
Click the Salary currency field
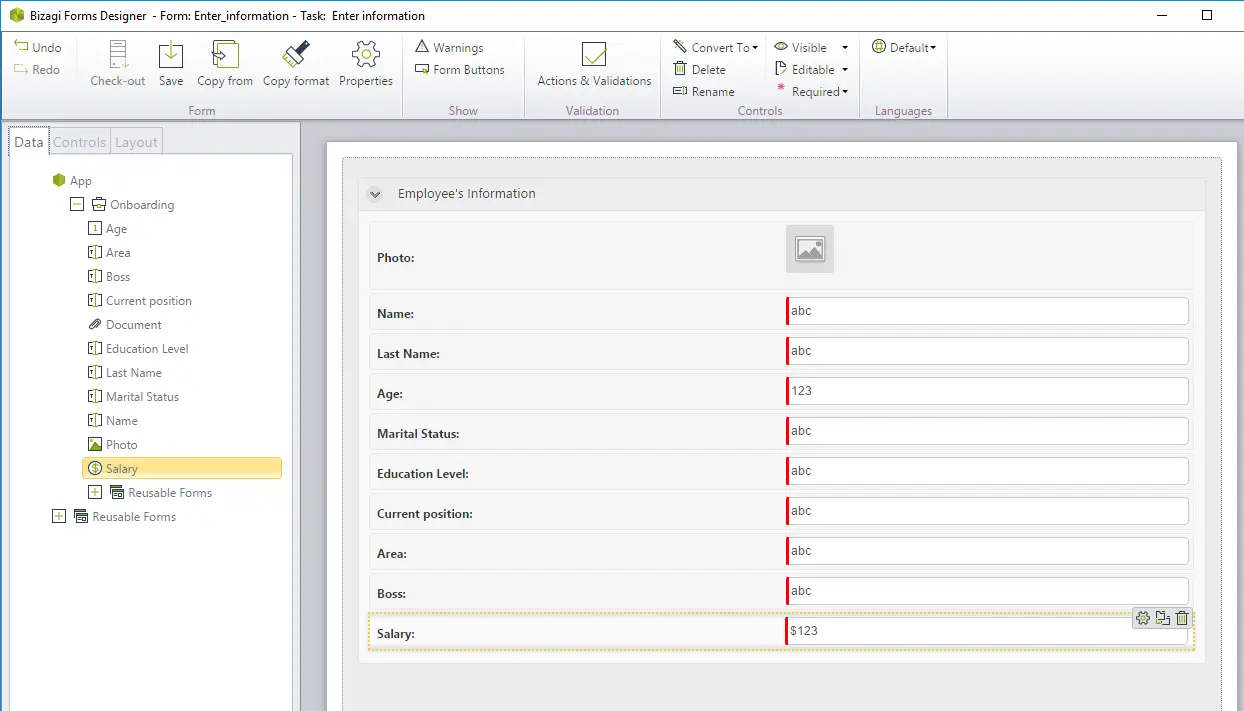point(988,631)
